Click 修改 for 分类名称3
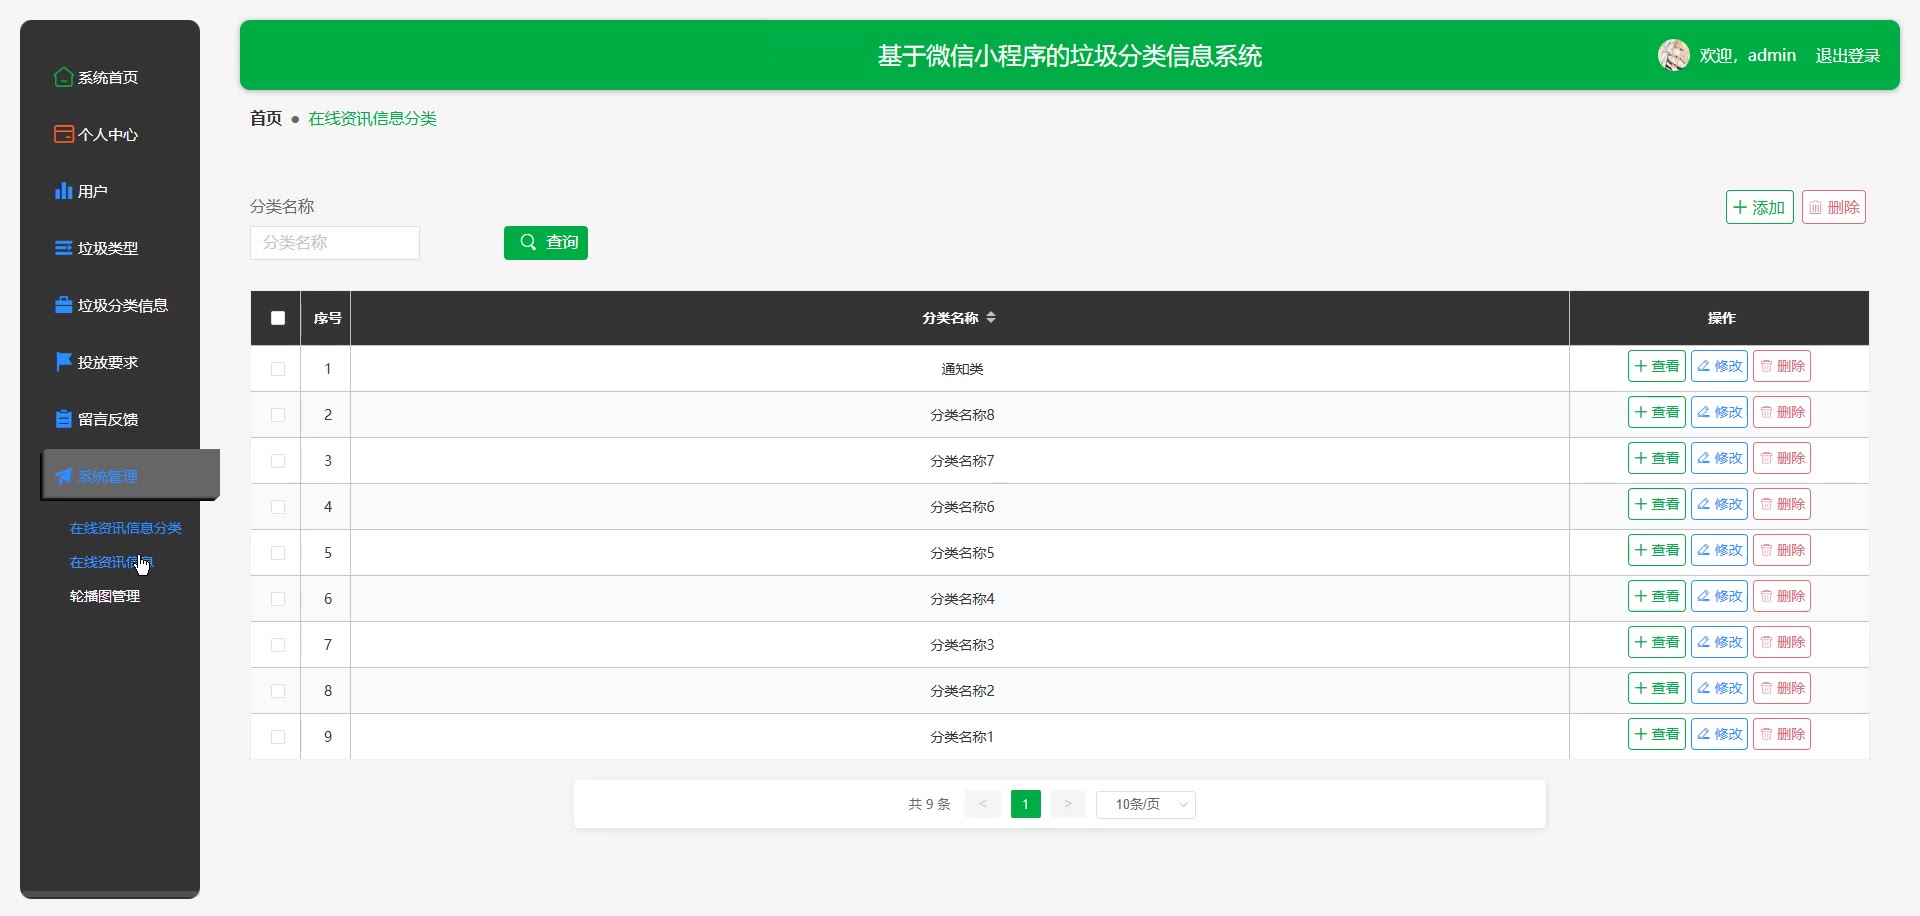This screenshot has height=916, width=1920. tap(1720, 642)
